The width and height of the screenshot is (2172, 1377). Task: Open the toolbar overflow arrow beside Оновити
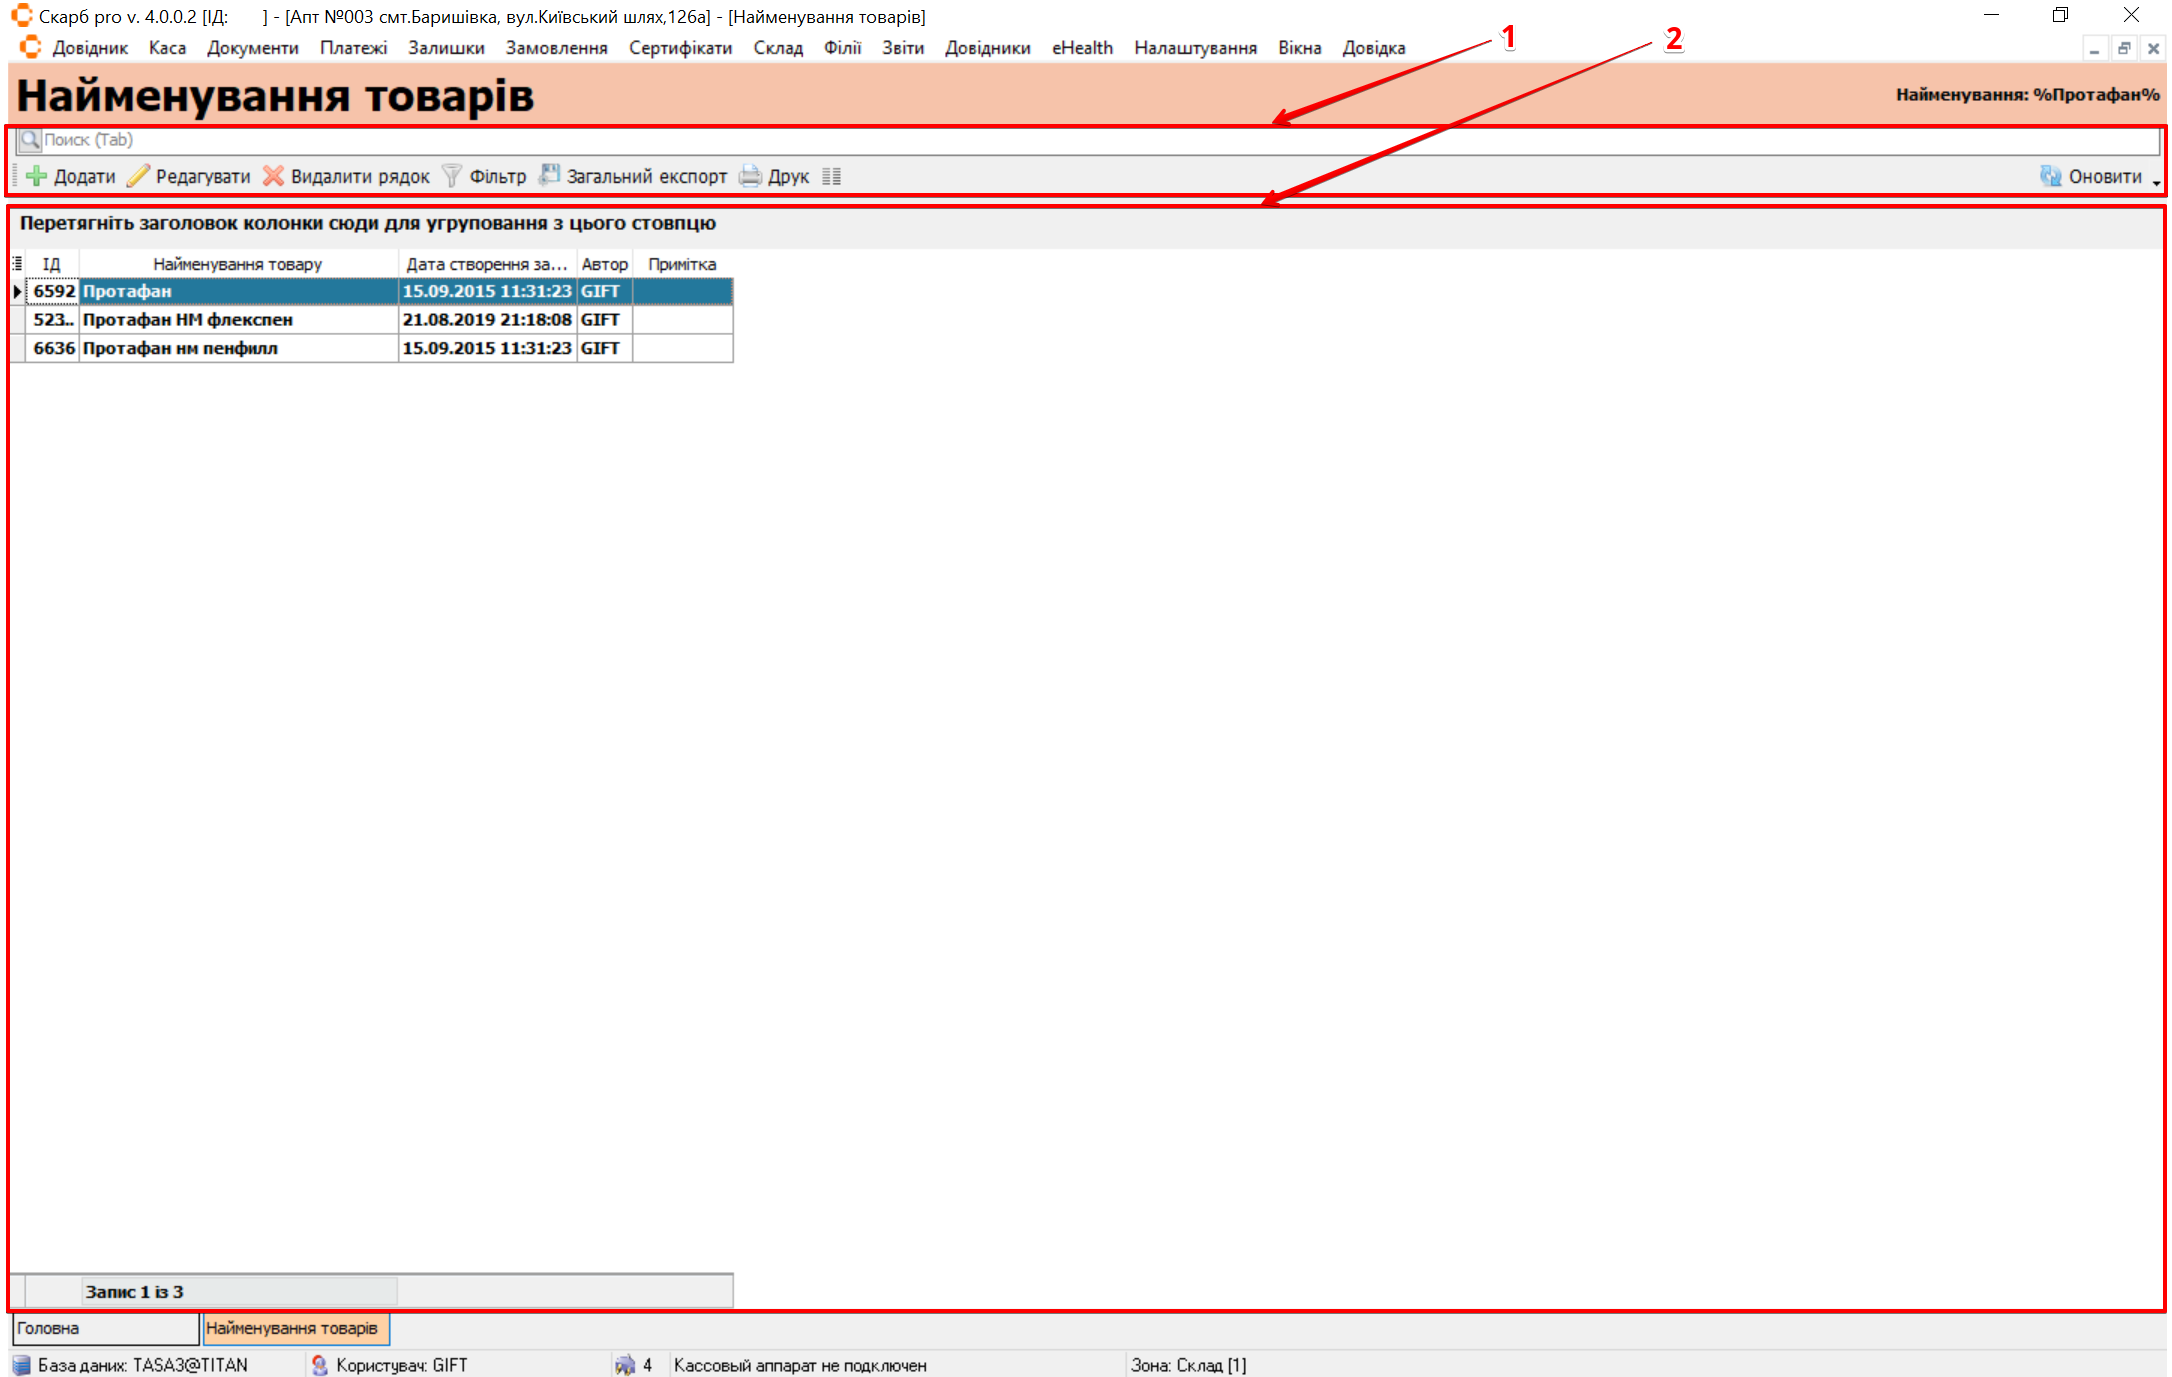point(2155,182)
